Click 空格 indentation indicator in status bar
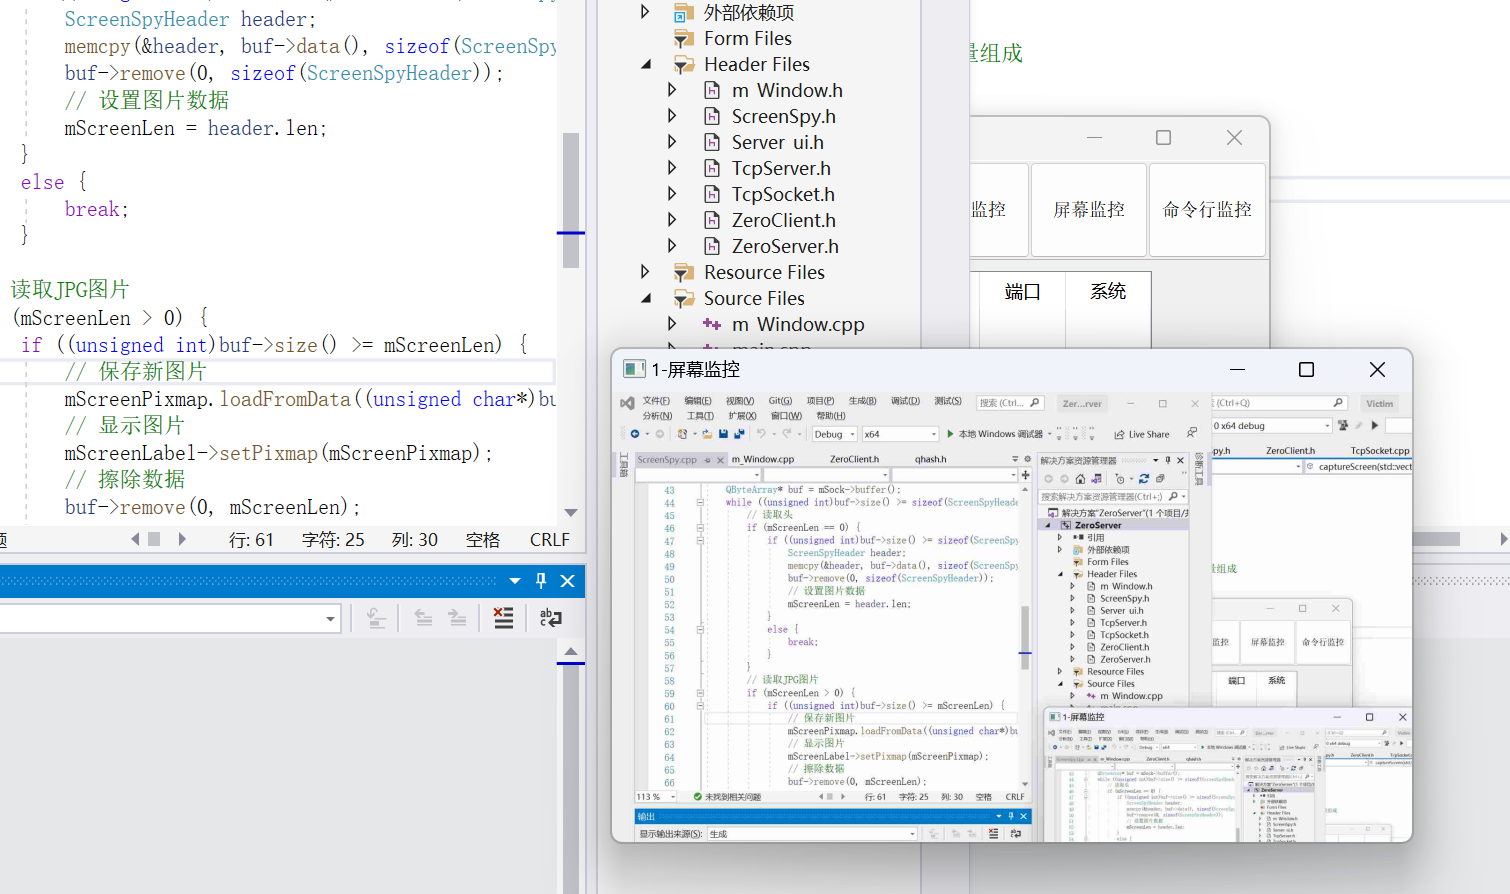Image resolution: width=1510 pixels, height=894 pixels. click(x=483, y=540)
